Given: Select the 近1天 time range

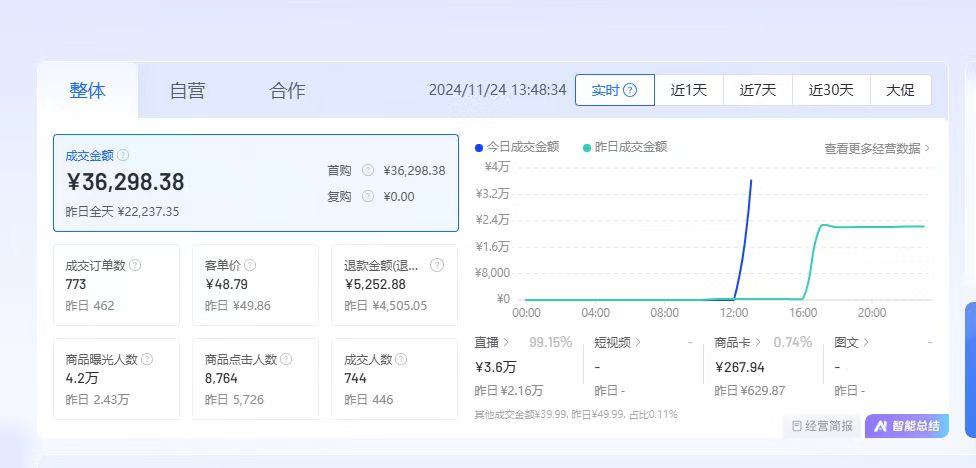Looking at the screenshot, I should pos(689,90).
